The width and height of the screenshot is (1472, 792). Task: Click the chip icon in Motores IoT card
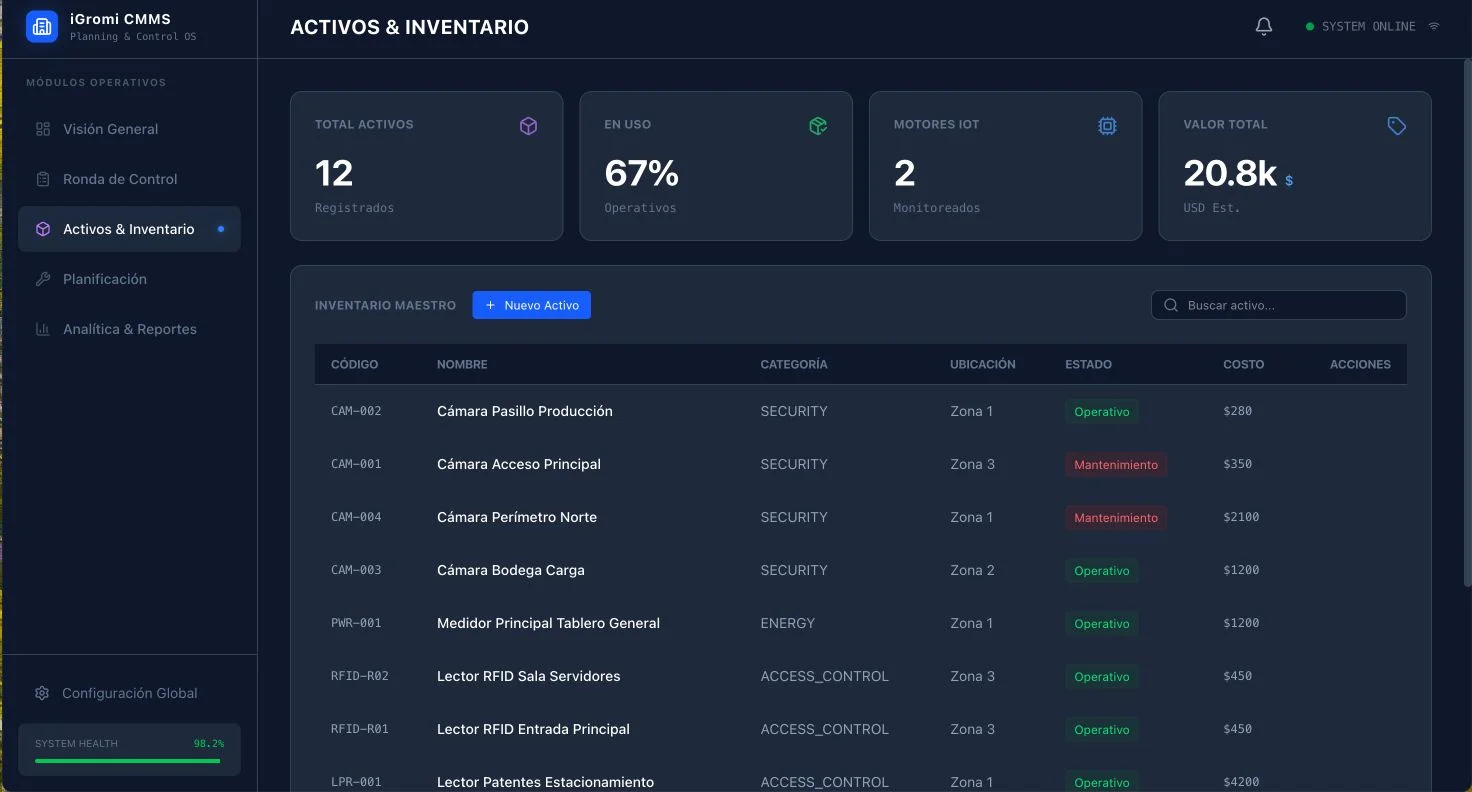coord(1107,126)
